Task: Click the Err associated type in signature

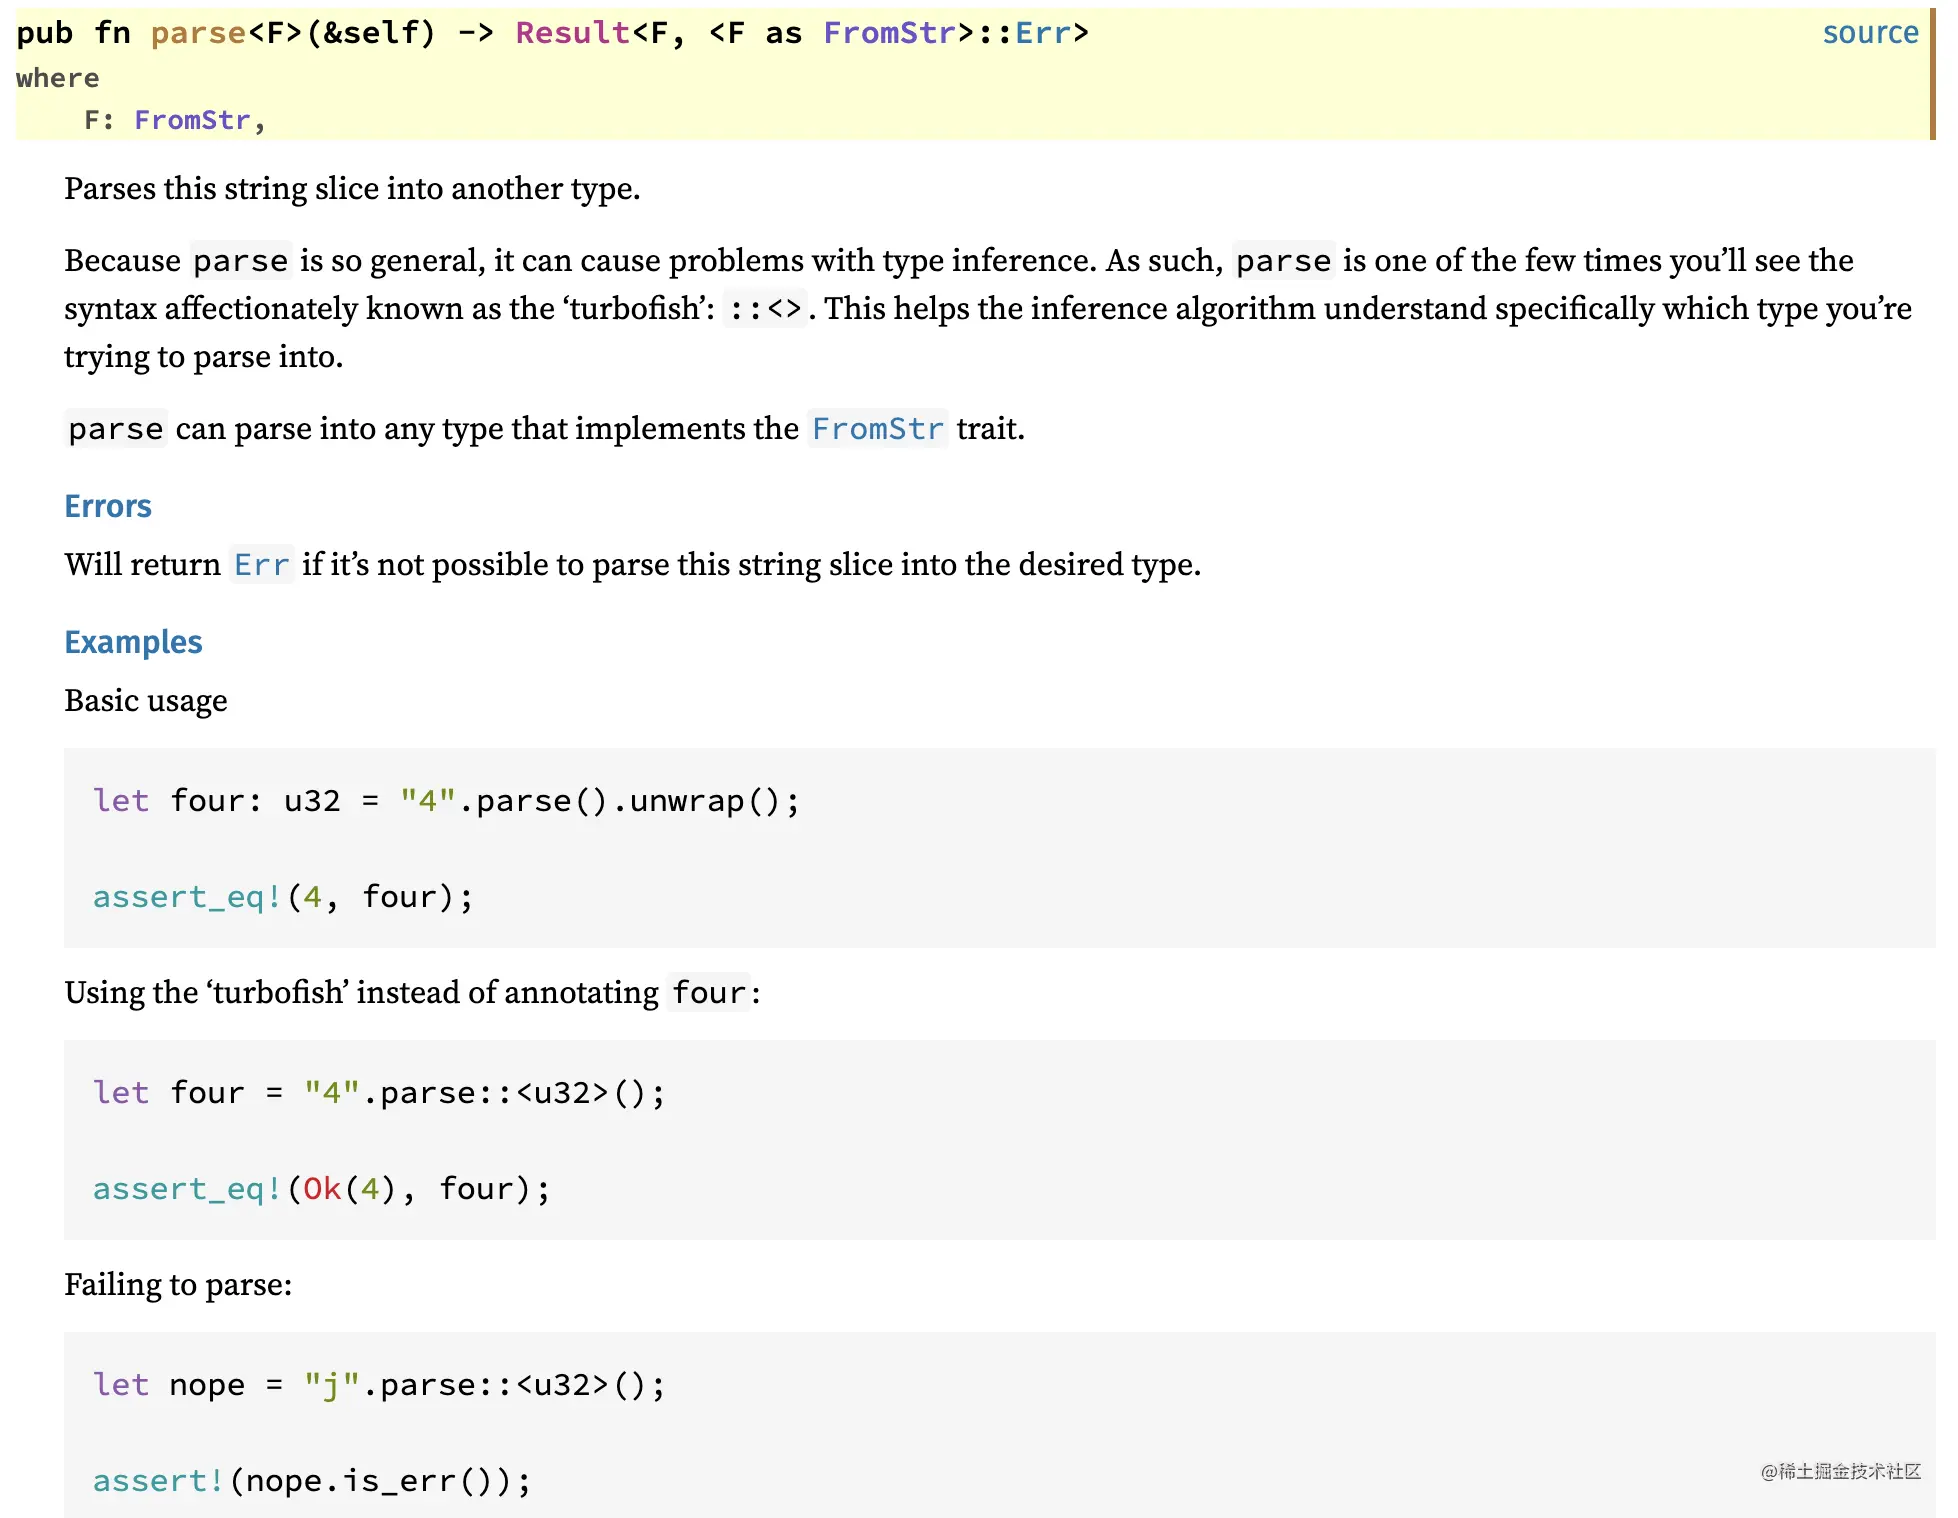Action: (1043, 33)
